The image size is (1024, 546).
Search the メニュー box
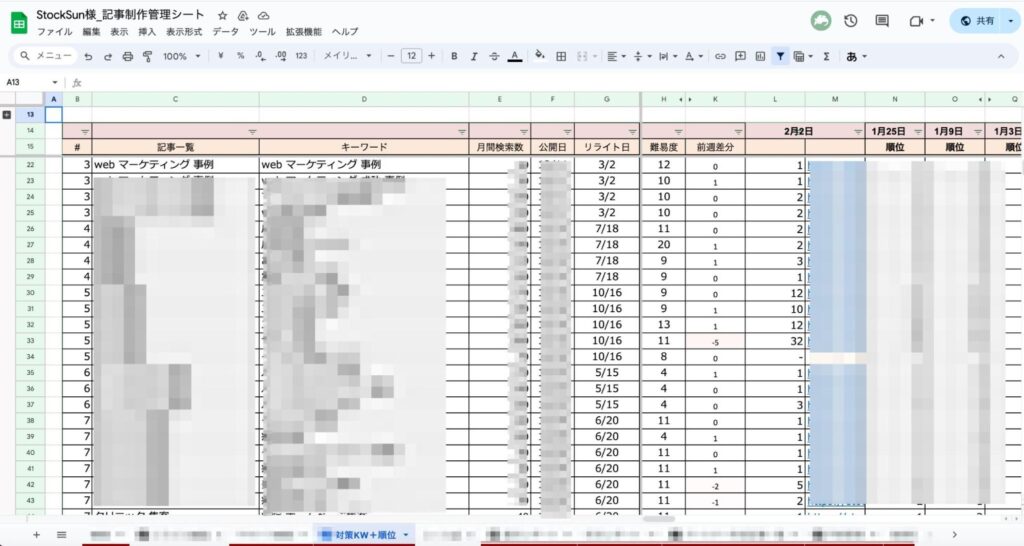click(45, 56)
